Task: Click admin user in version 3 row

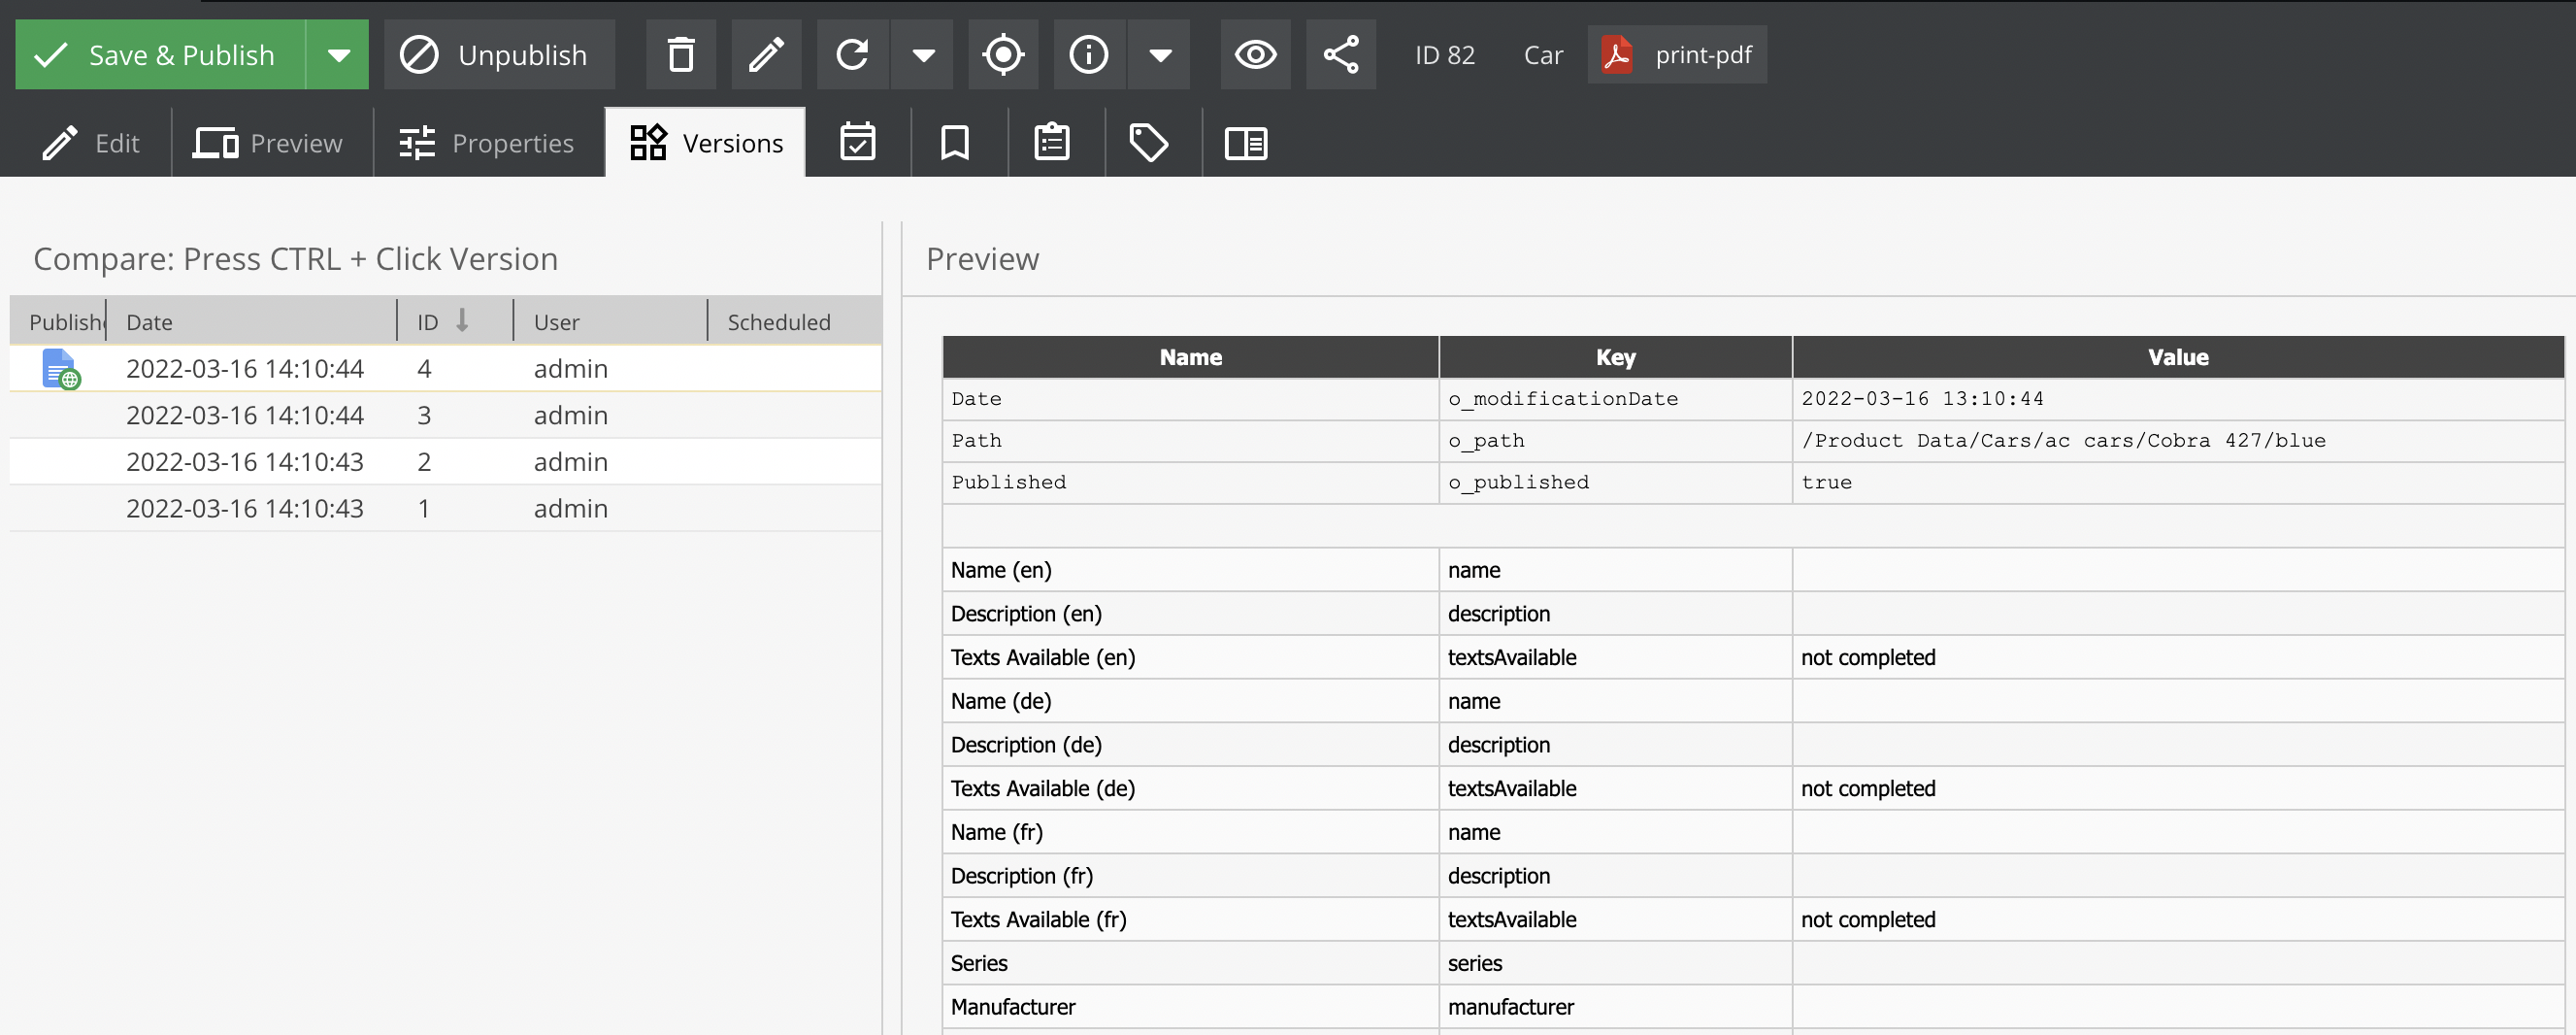Action: click(x=571, y=415)
